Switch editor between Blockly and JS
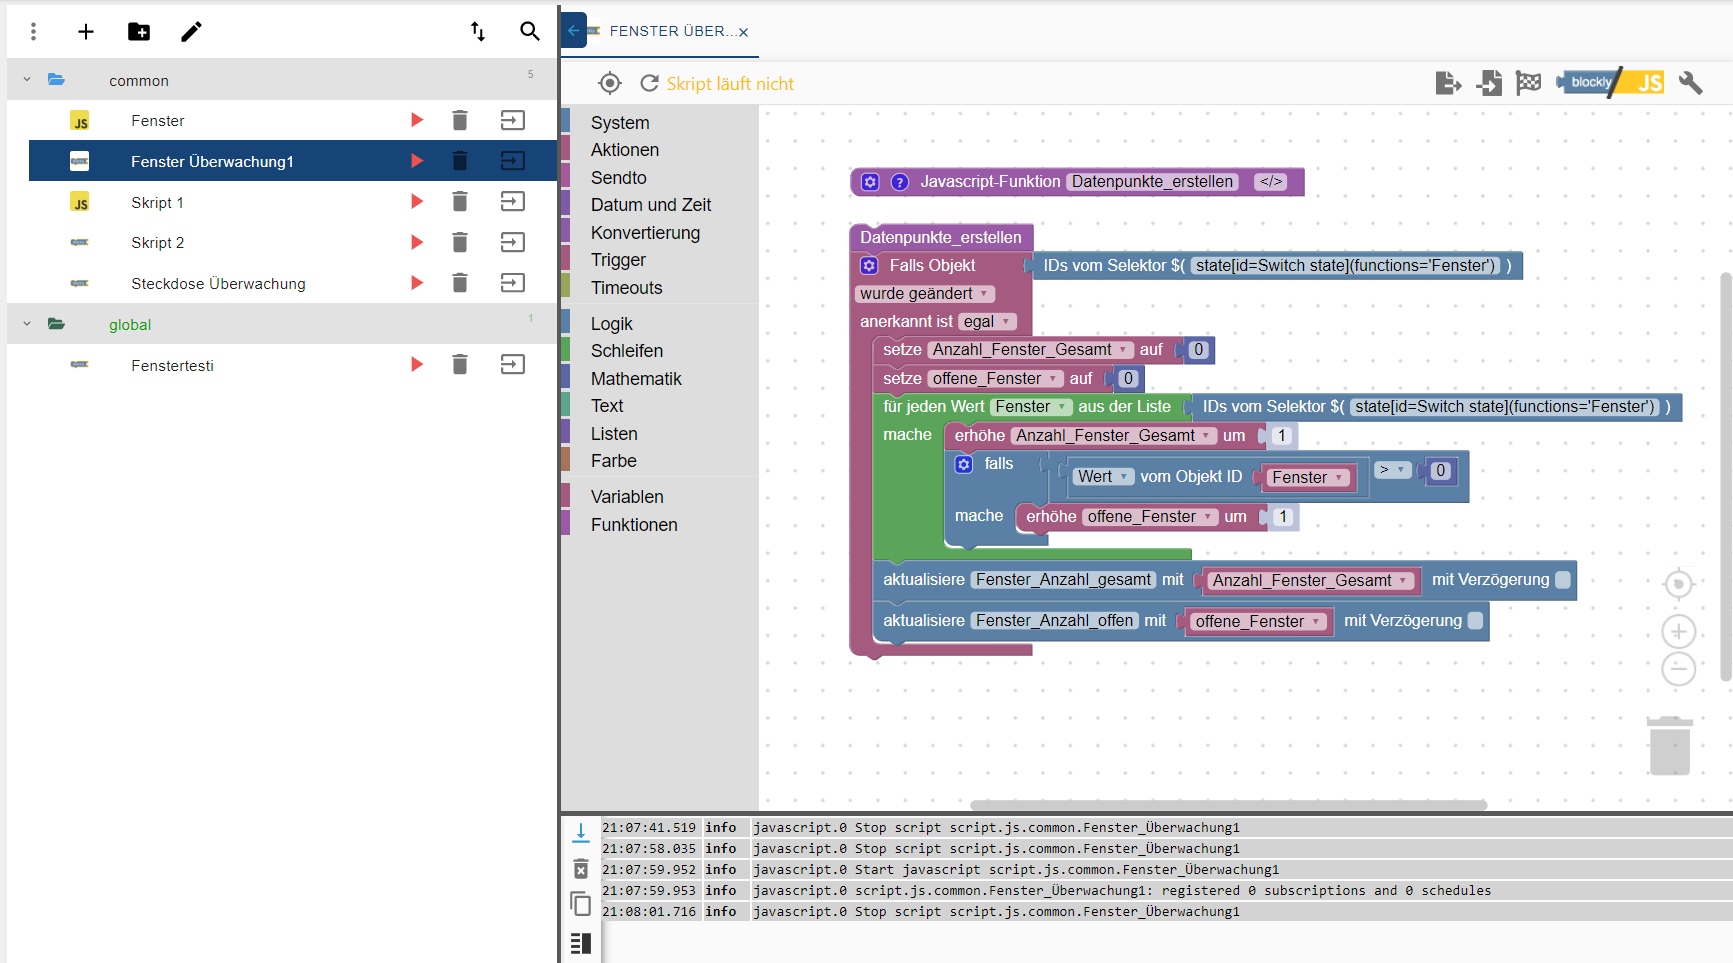 coord(1611,83)
